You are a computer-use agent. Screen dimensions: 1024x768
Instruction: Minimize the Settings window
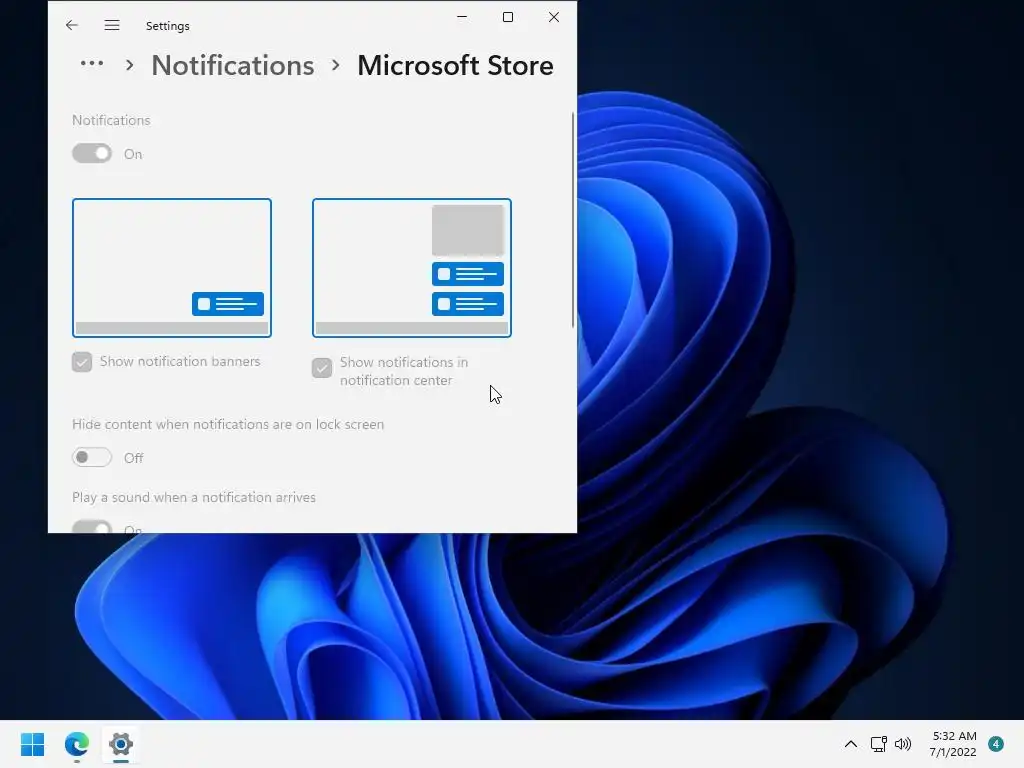click(462, 17)
